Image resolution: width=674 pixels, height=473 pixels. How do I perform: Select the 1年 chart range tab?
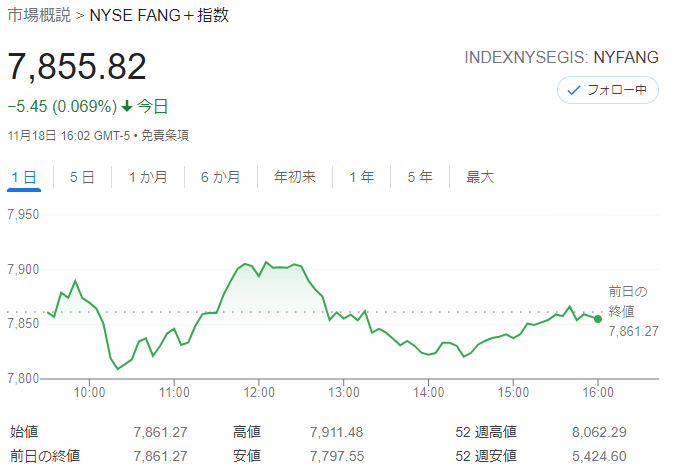point(362,177)
